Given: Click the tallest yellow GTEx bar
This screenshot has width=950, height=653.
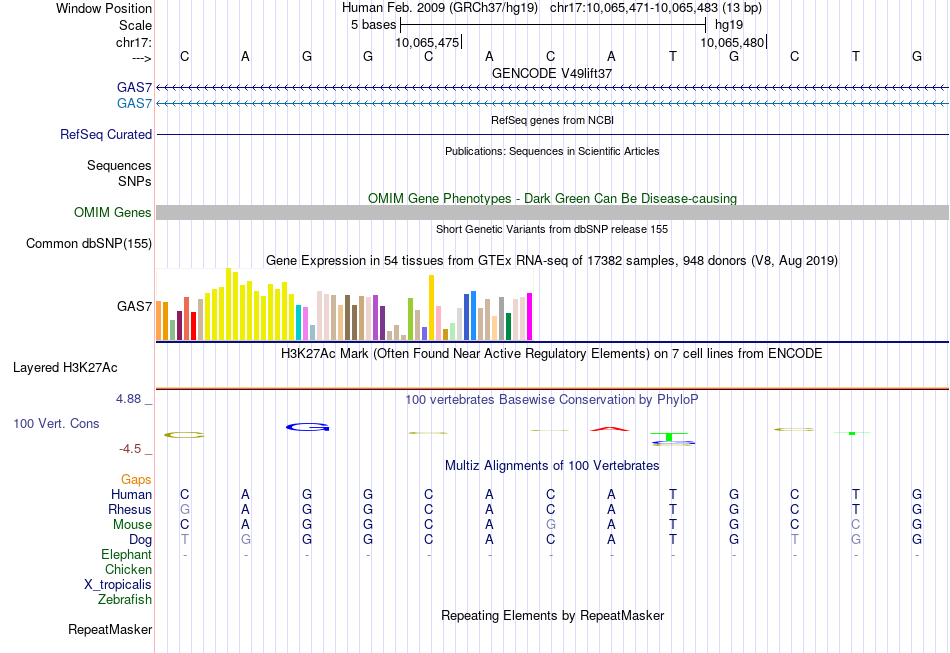Looking at the screenshot, I should click(228, 304).
